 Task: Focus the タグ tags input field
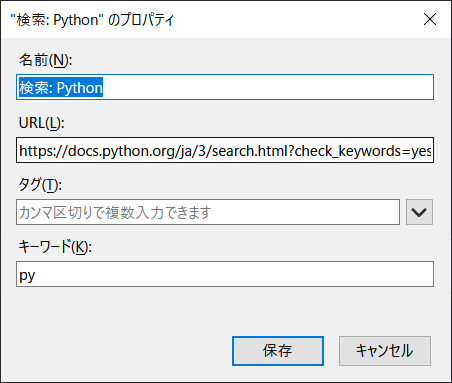208,212
